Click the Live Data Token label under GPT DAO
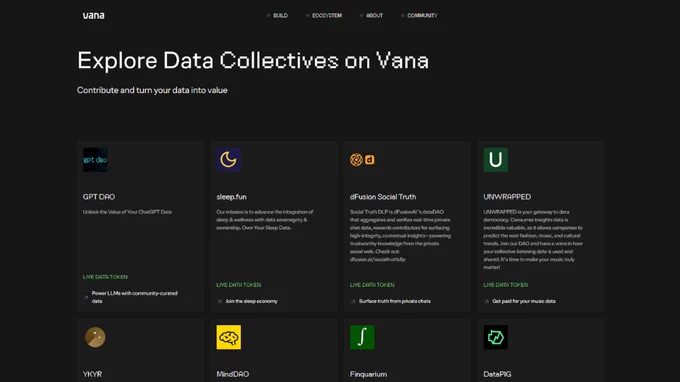Image resolution: width=680 pixels, height=382 pixels. (x=105, y=277)
